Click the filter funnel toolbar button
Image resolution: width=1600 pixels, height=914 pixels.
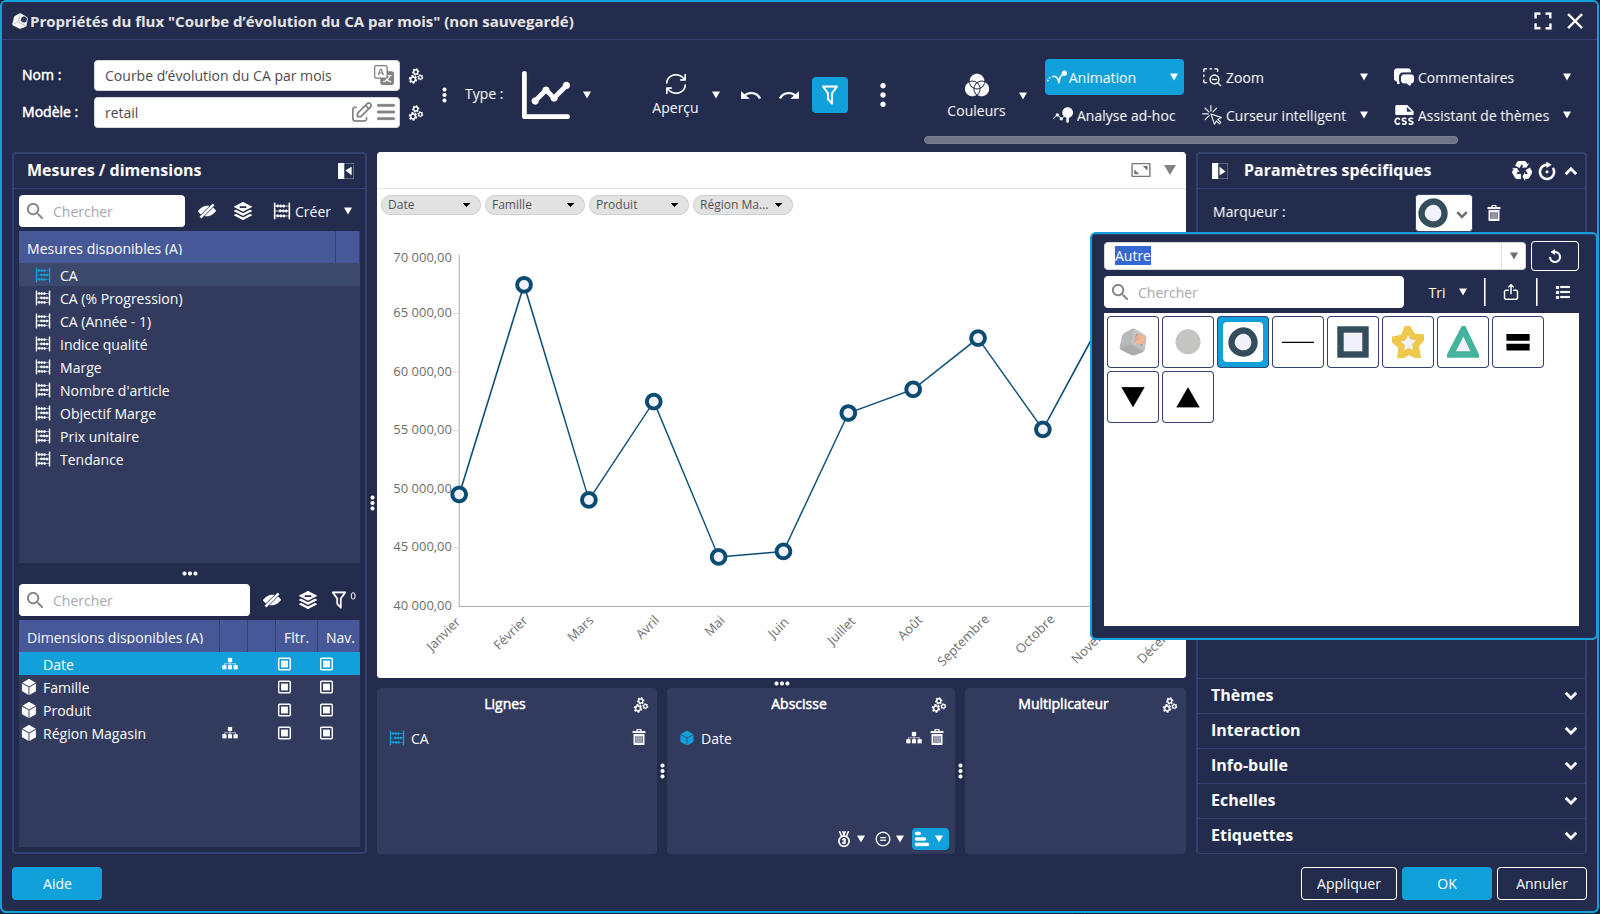[829, 95]
